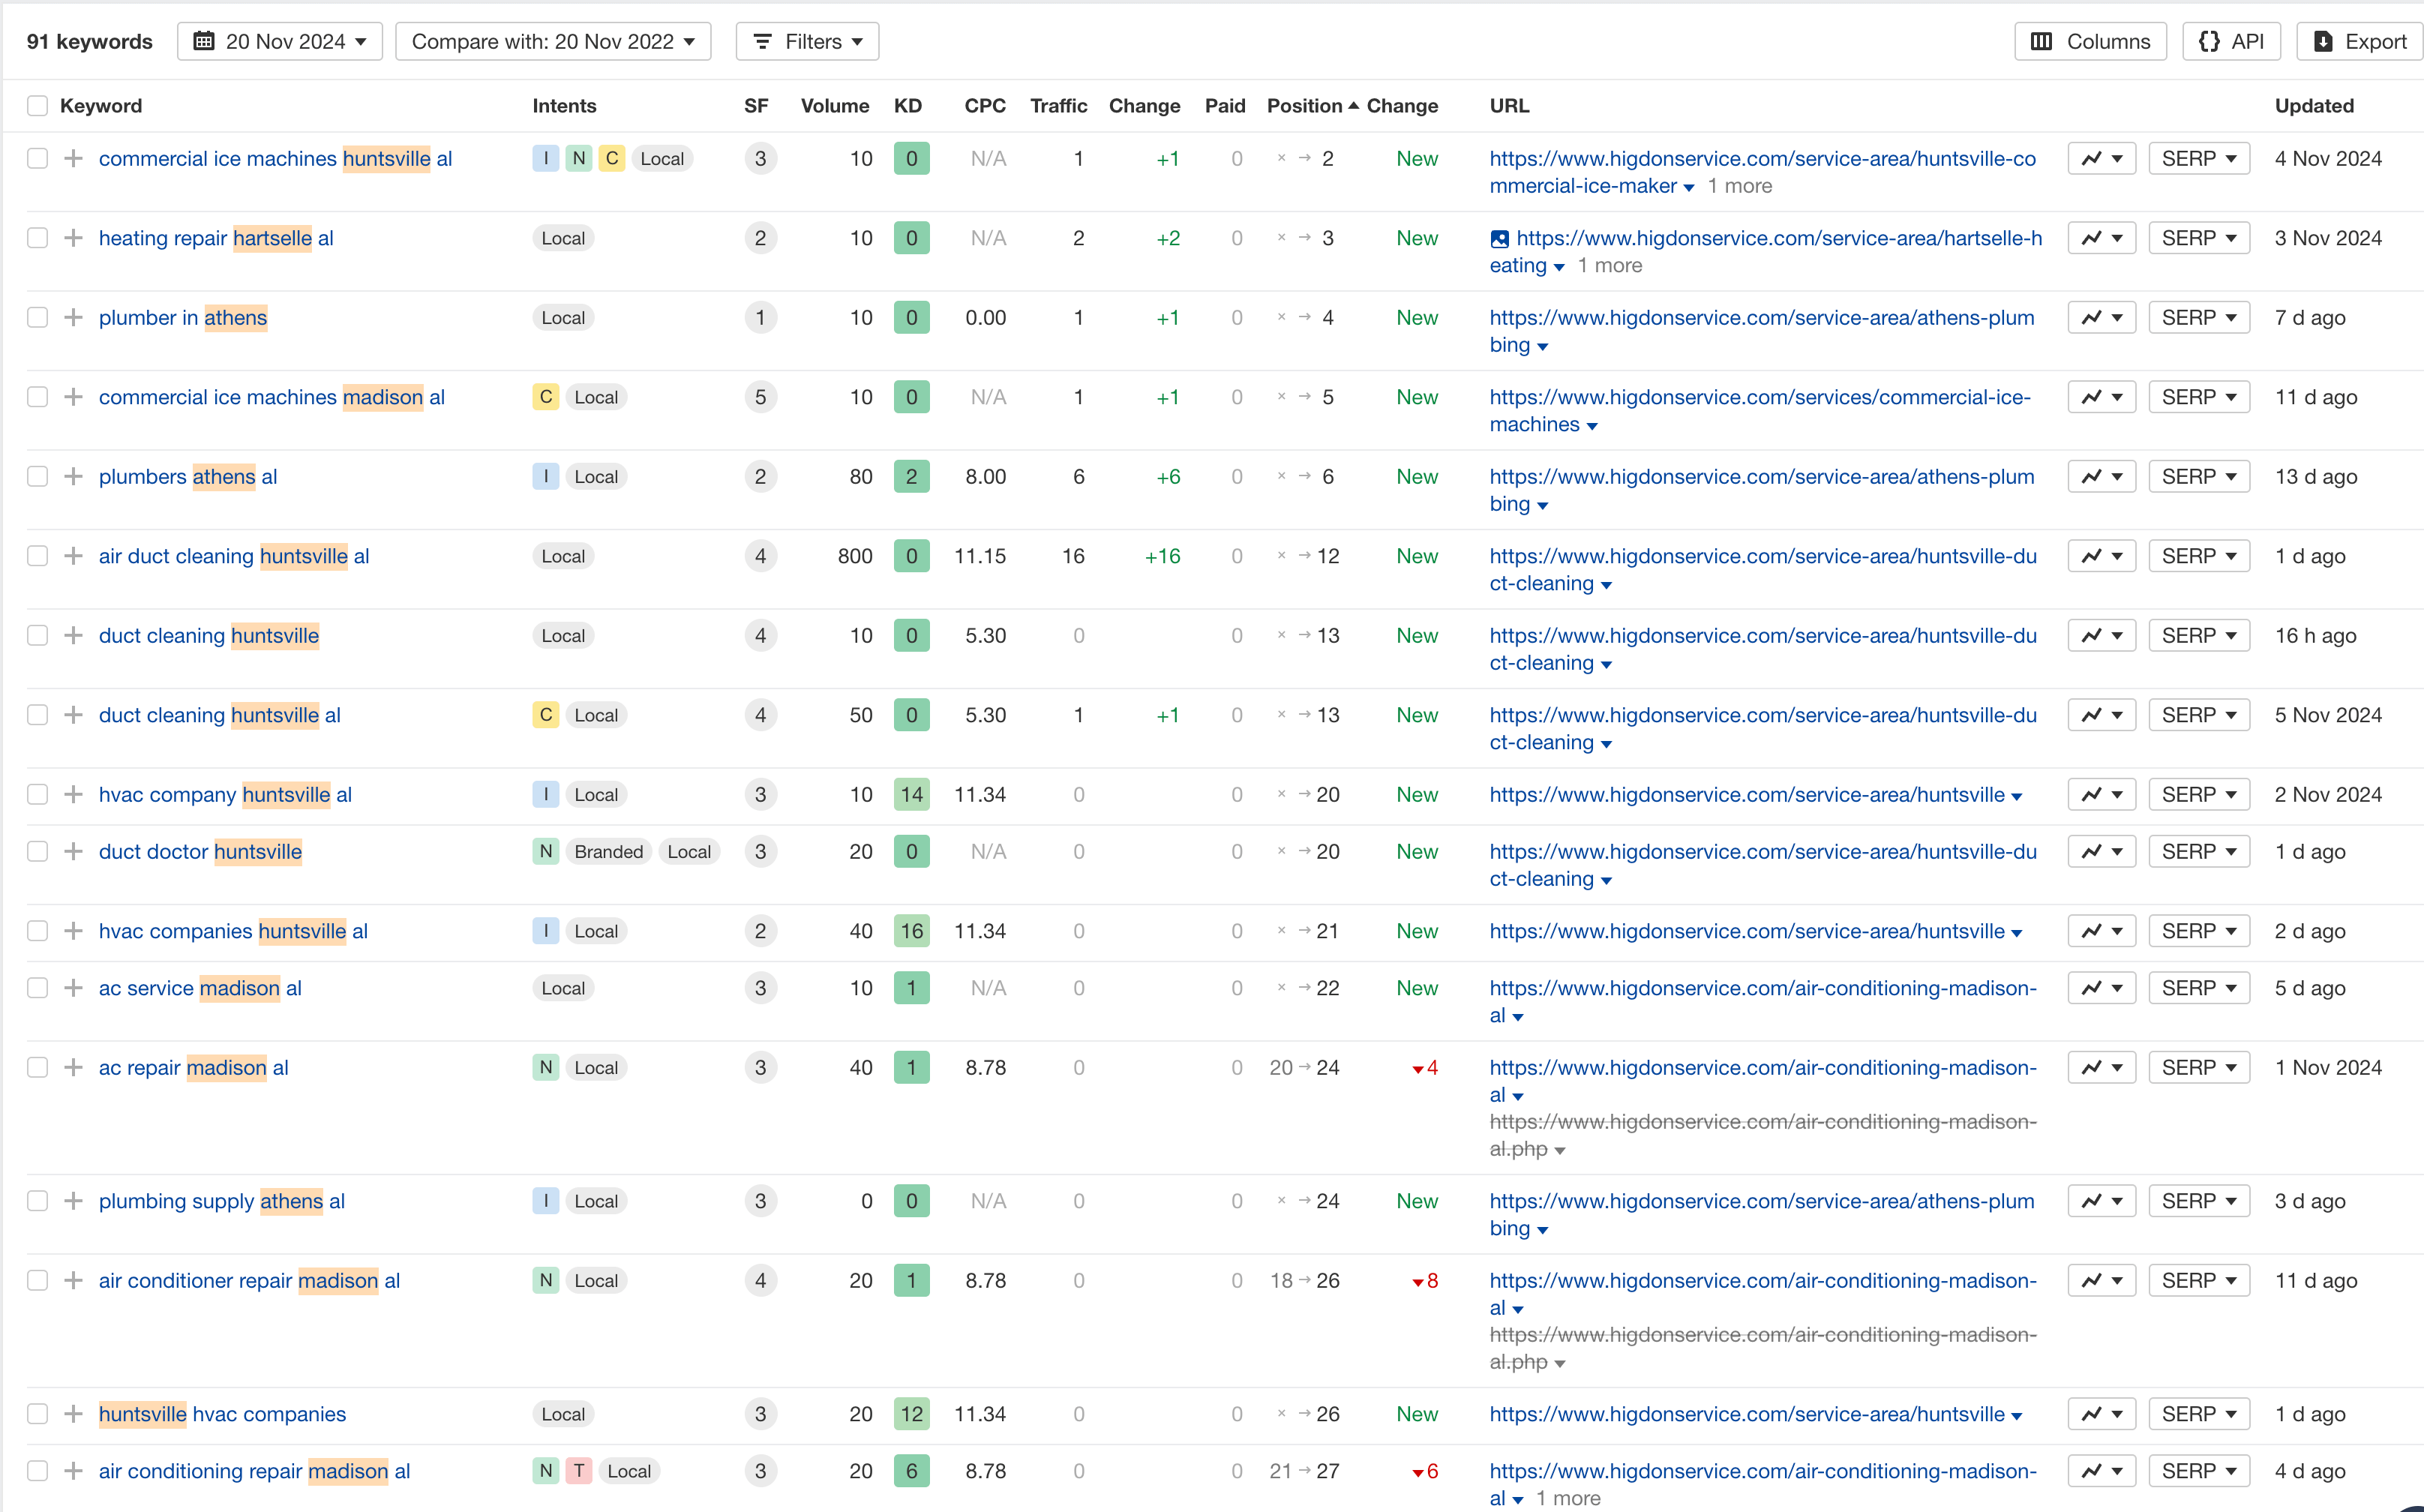This screenshot has height=1512, width=2424.
Task: Click the T intent tag for 'air conditioning repair madison al'
Action: (x=578, y=1470)
